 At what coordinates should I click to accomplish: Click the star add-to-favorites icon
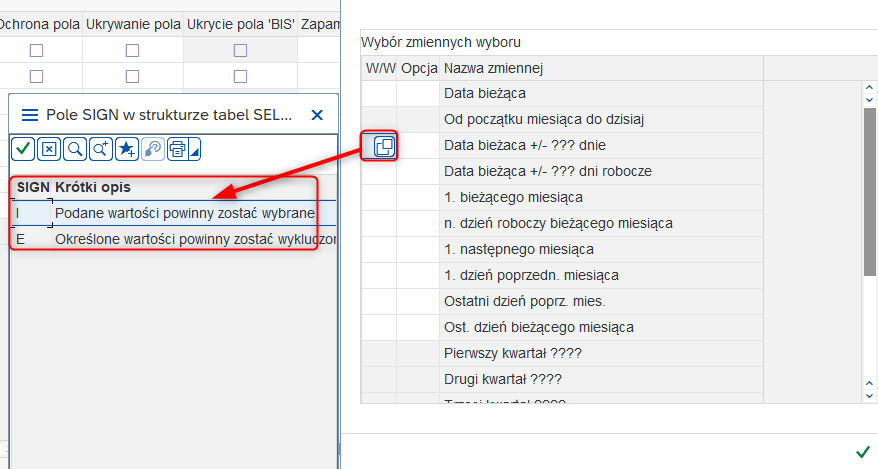click(126, 149)
